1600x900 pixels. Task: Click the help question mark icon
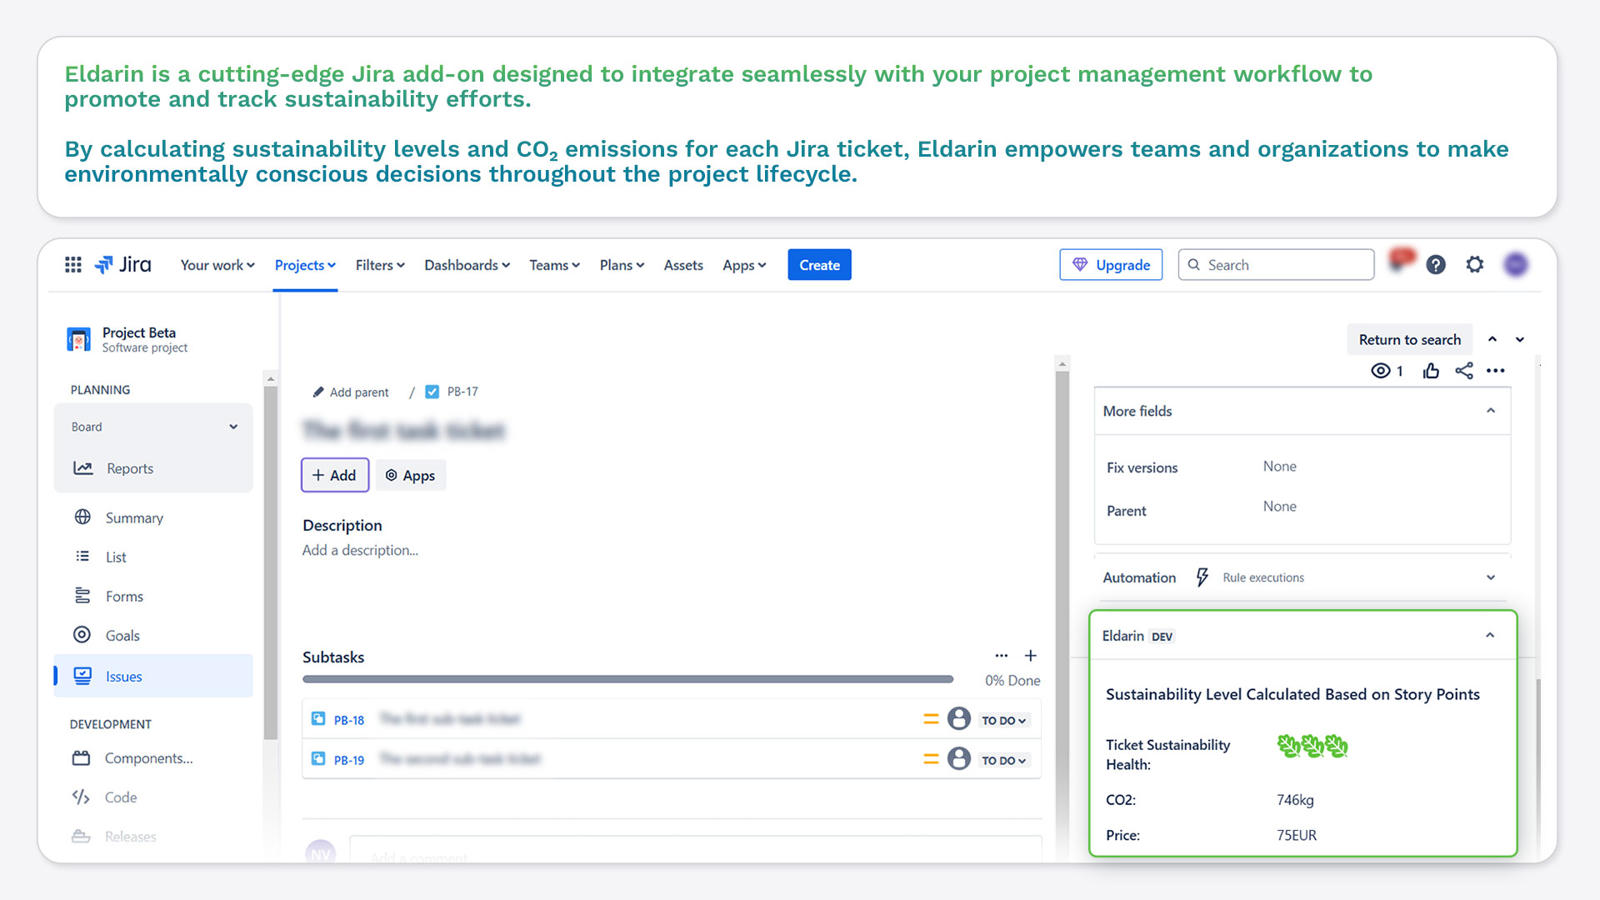(x=1436, y=265)
